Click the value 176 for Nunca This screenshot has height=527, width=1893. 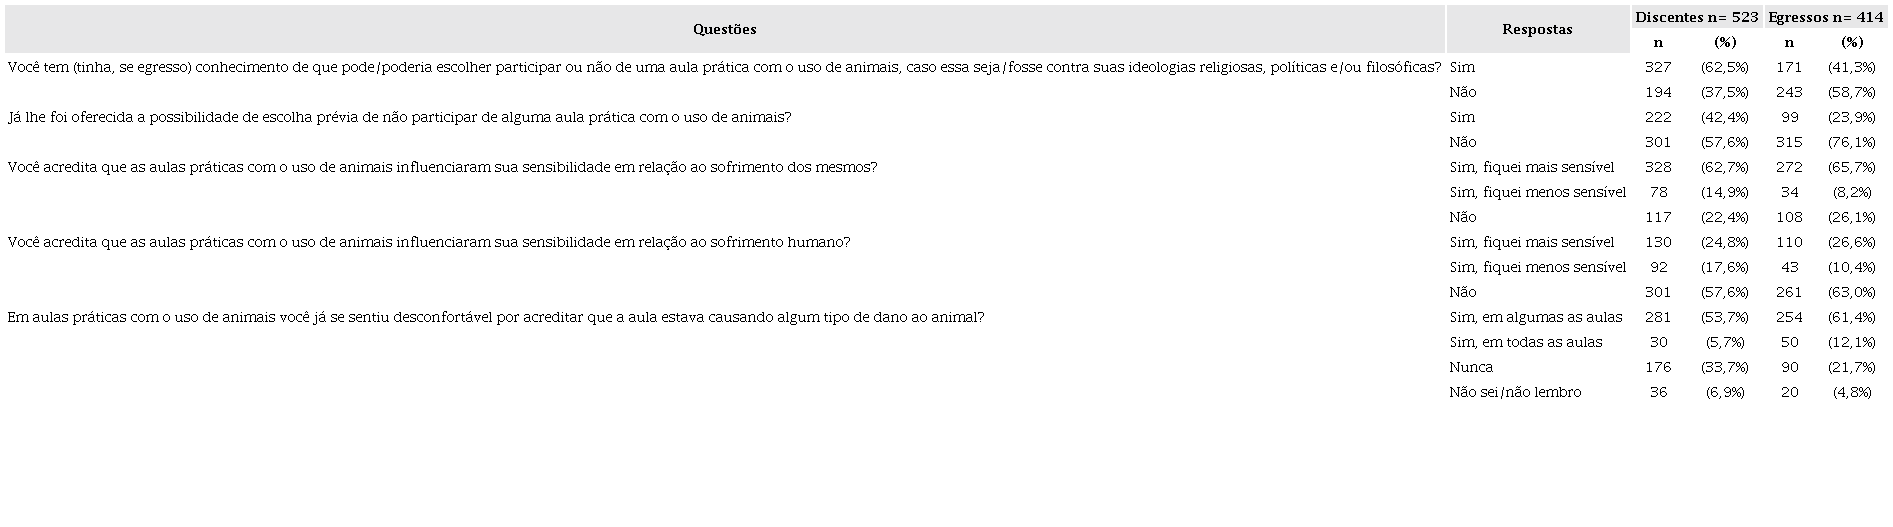(x=1658, y=367)
